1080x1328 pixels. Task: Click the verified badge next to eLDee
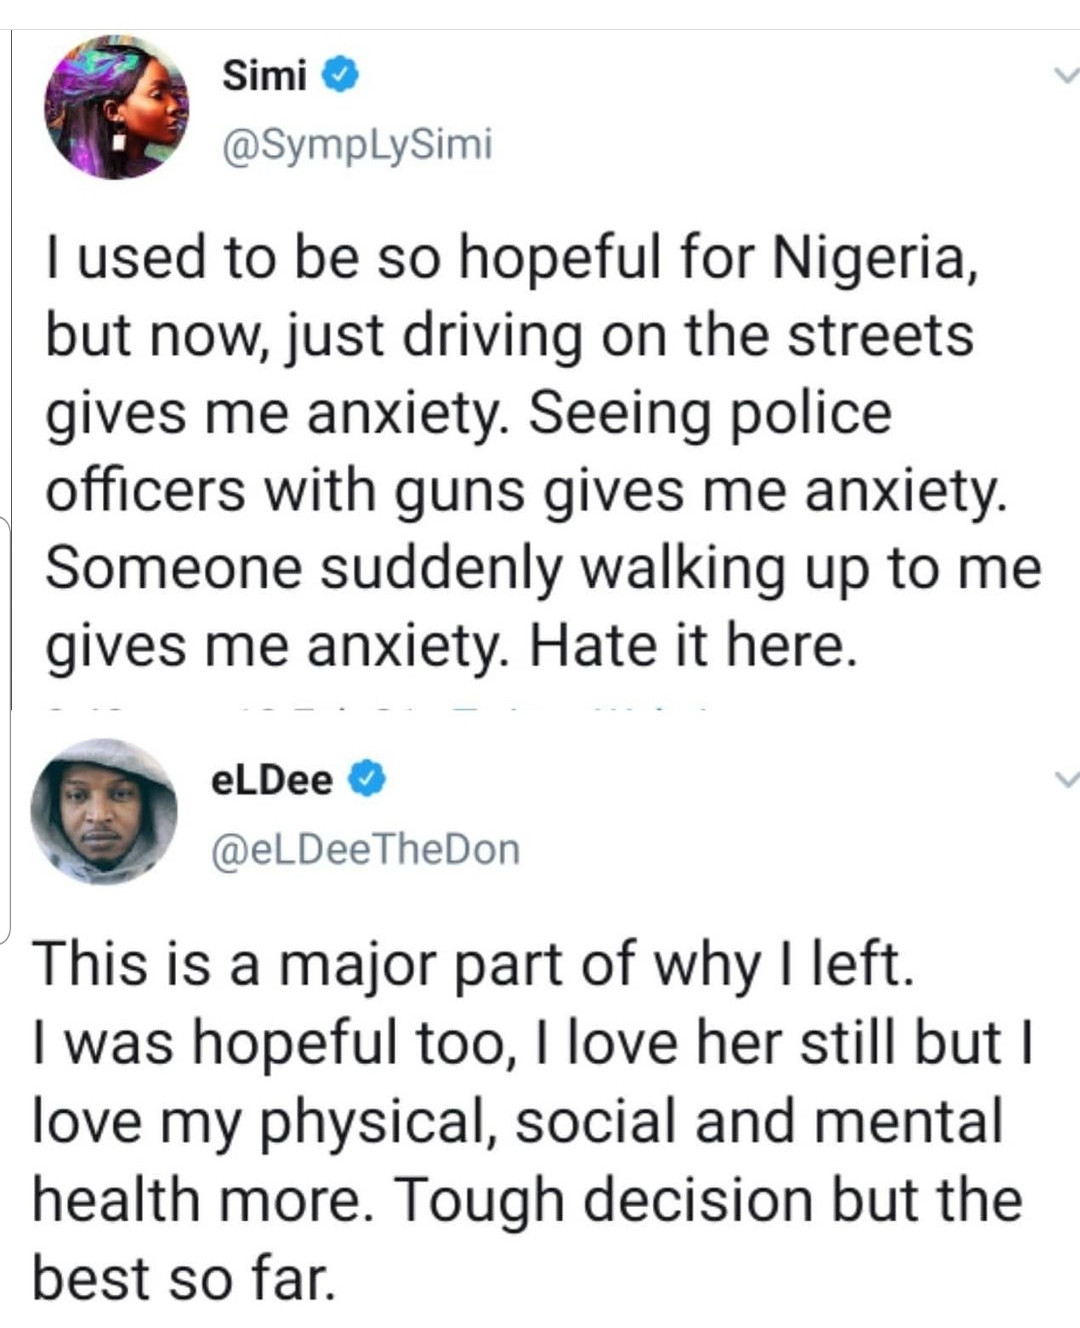367,779
